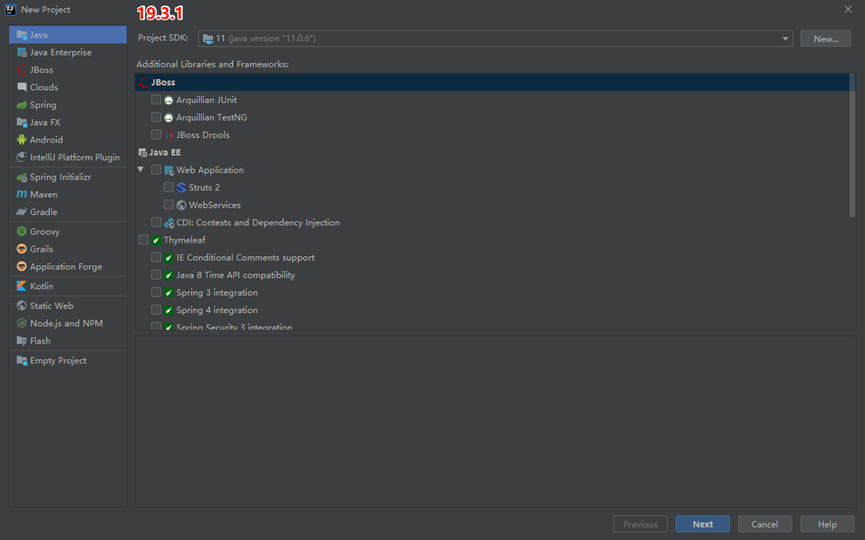Viewport: 865px width, 540px height.
Task: Click the New... SDK button
Action: click(x=825, y=39)
